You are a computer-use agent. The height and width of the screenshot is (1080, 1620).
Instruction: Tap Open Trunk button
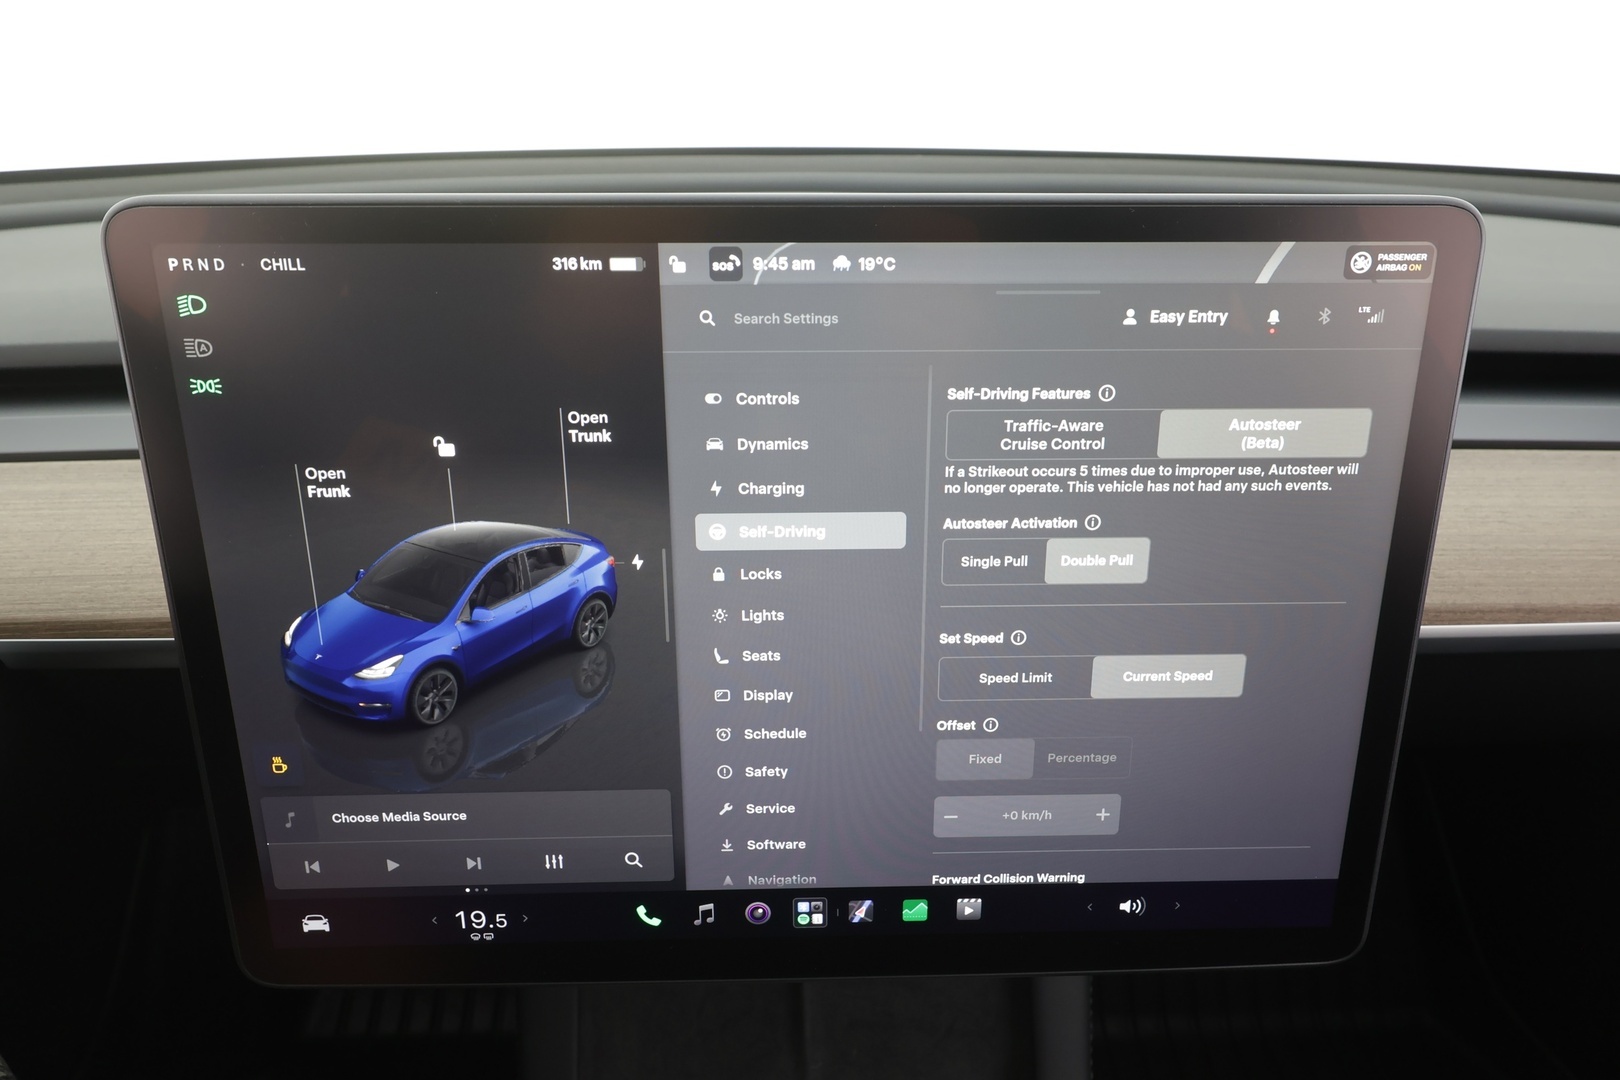(590, 426)
